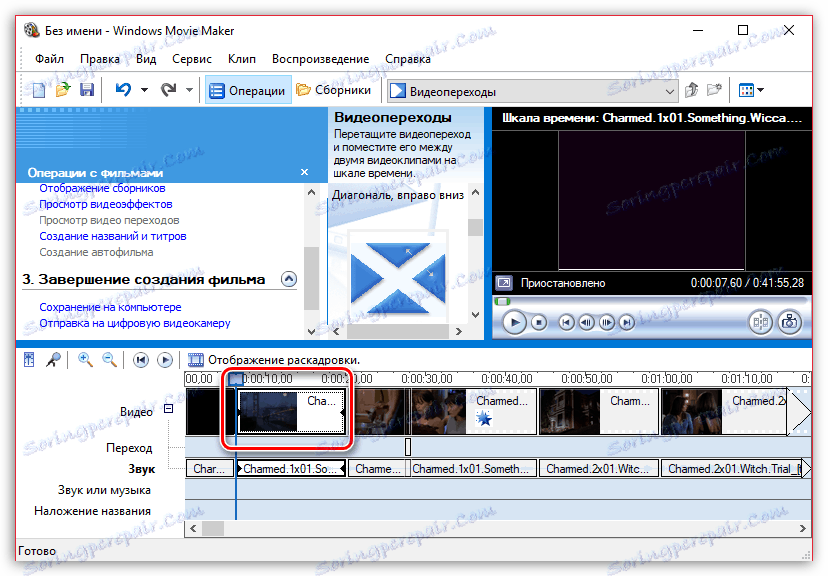Play the timeline
Screen dimensions: 828x576
(x=165, y=360)
